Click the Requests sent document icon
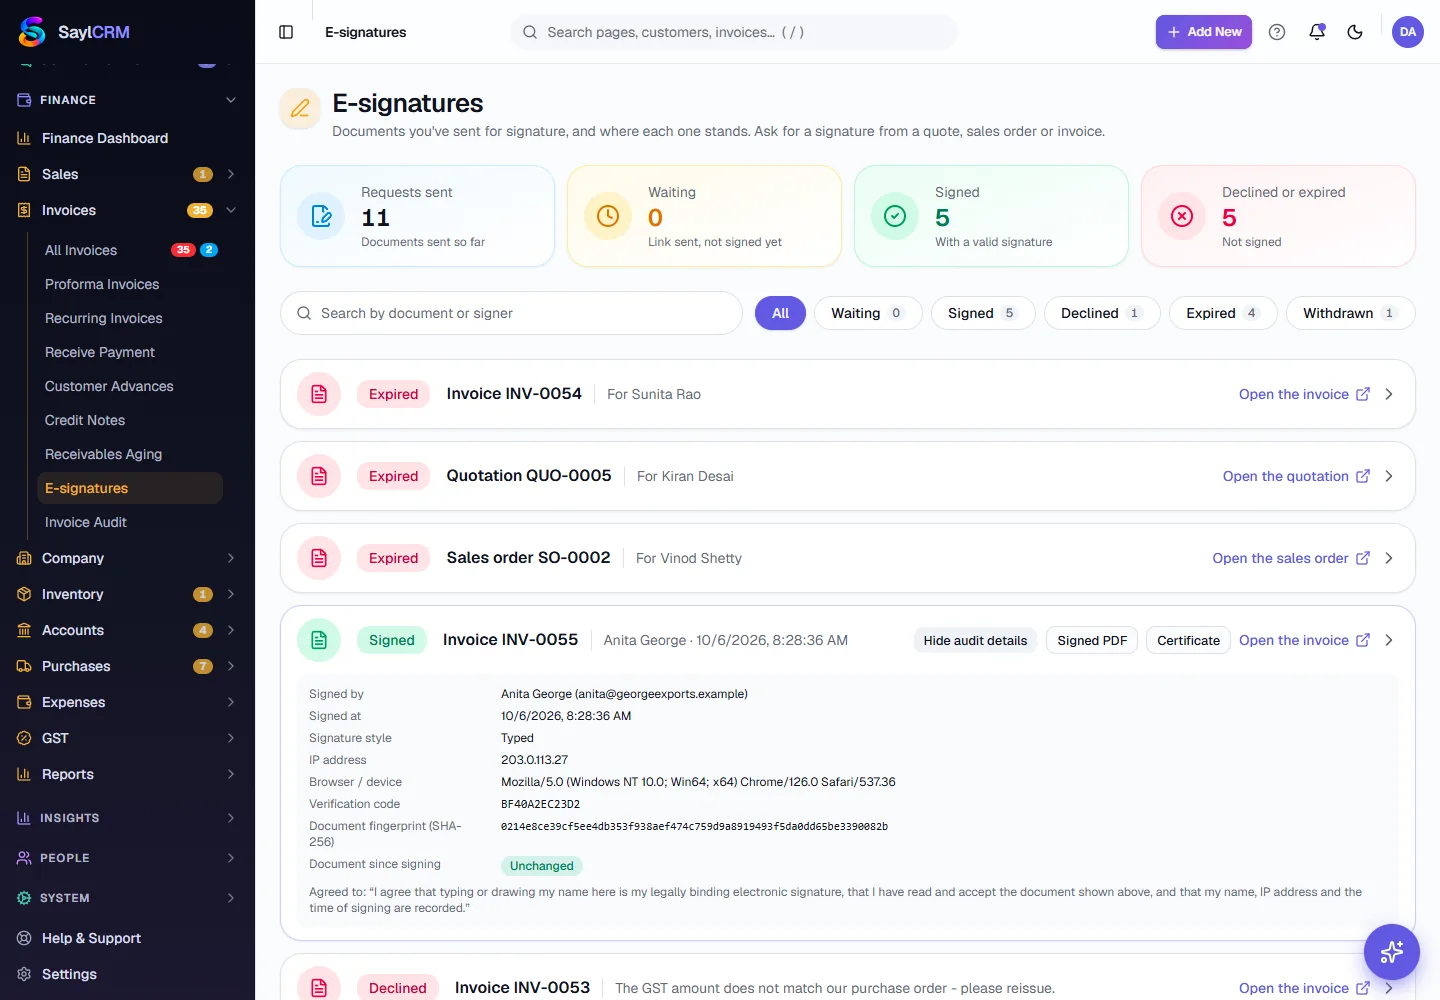This screenshot has width=1440, height=1000. coord(322,216)
